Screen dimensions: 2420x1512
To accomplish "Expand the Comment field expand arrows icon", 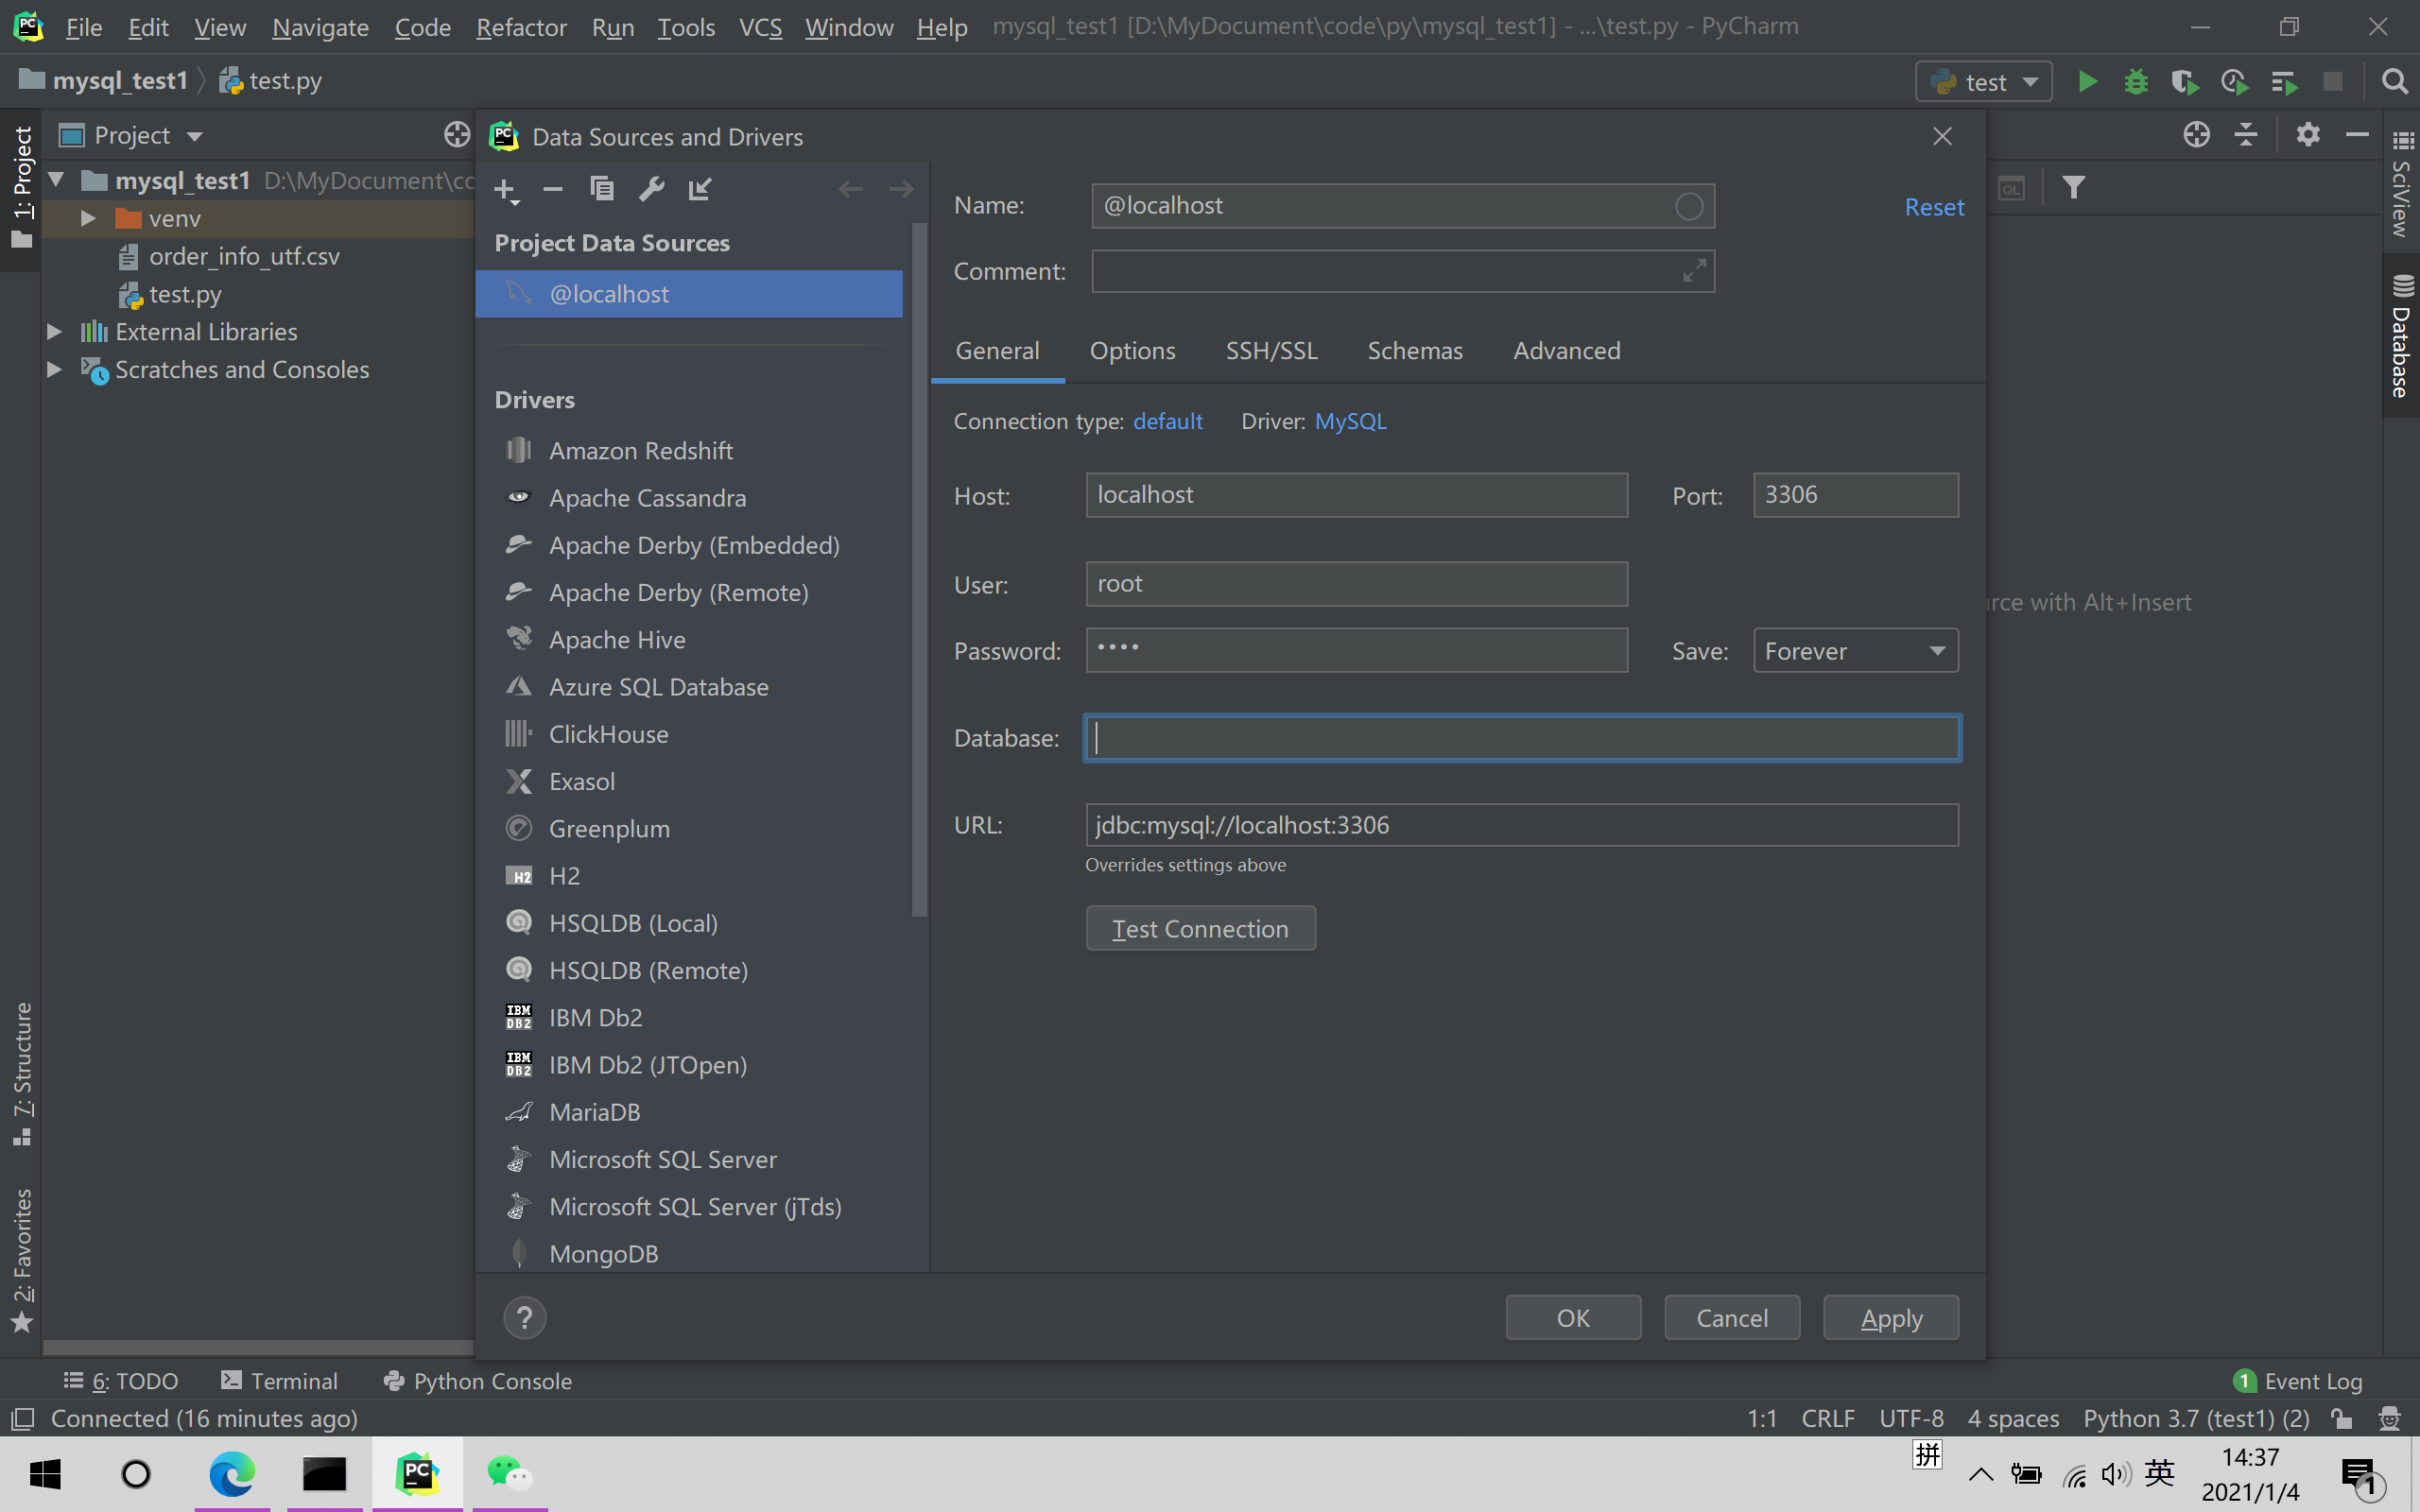I will coord(1694,271).
